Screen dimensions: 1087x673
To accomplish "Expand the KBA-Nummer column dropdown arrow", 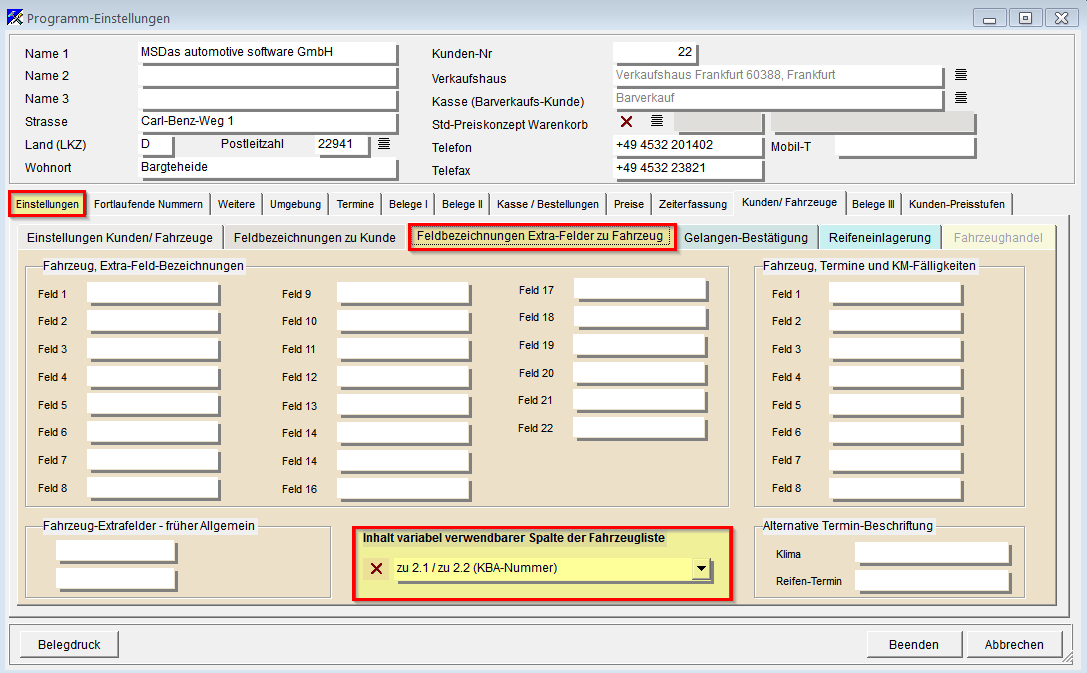I will [x=702, y=569].
